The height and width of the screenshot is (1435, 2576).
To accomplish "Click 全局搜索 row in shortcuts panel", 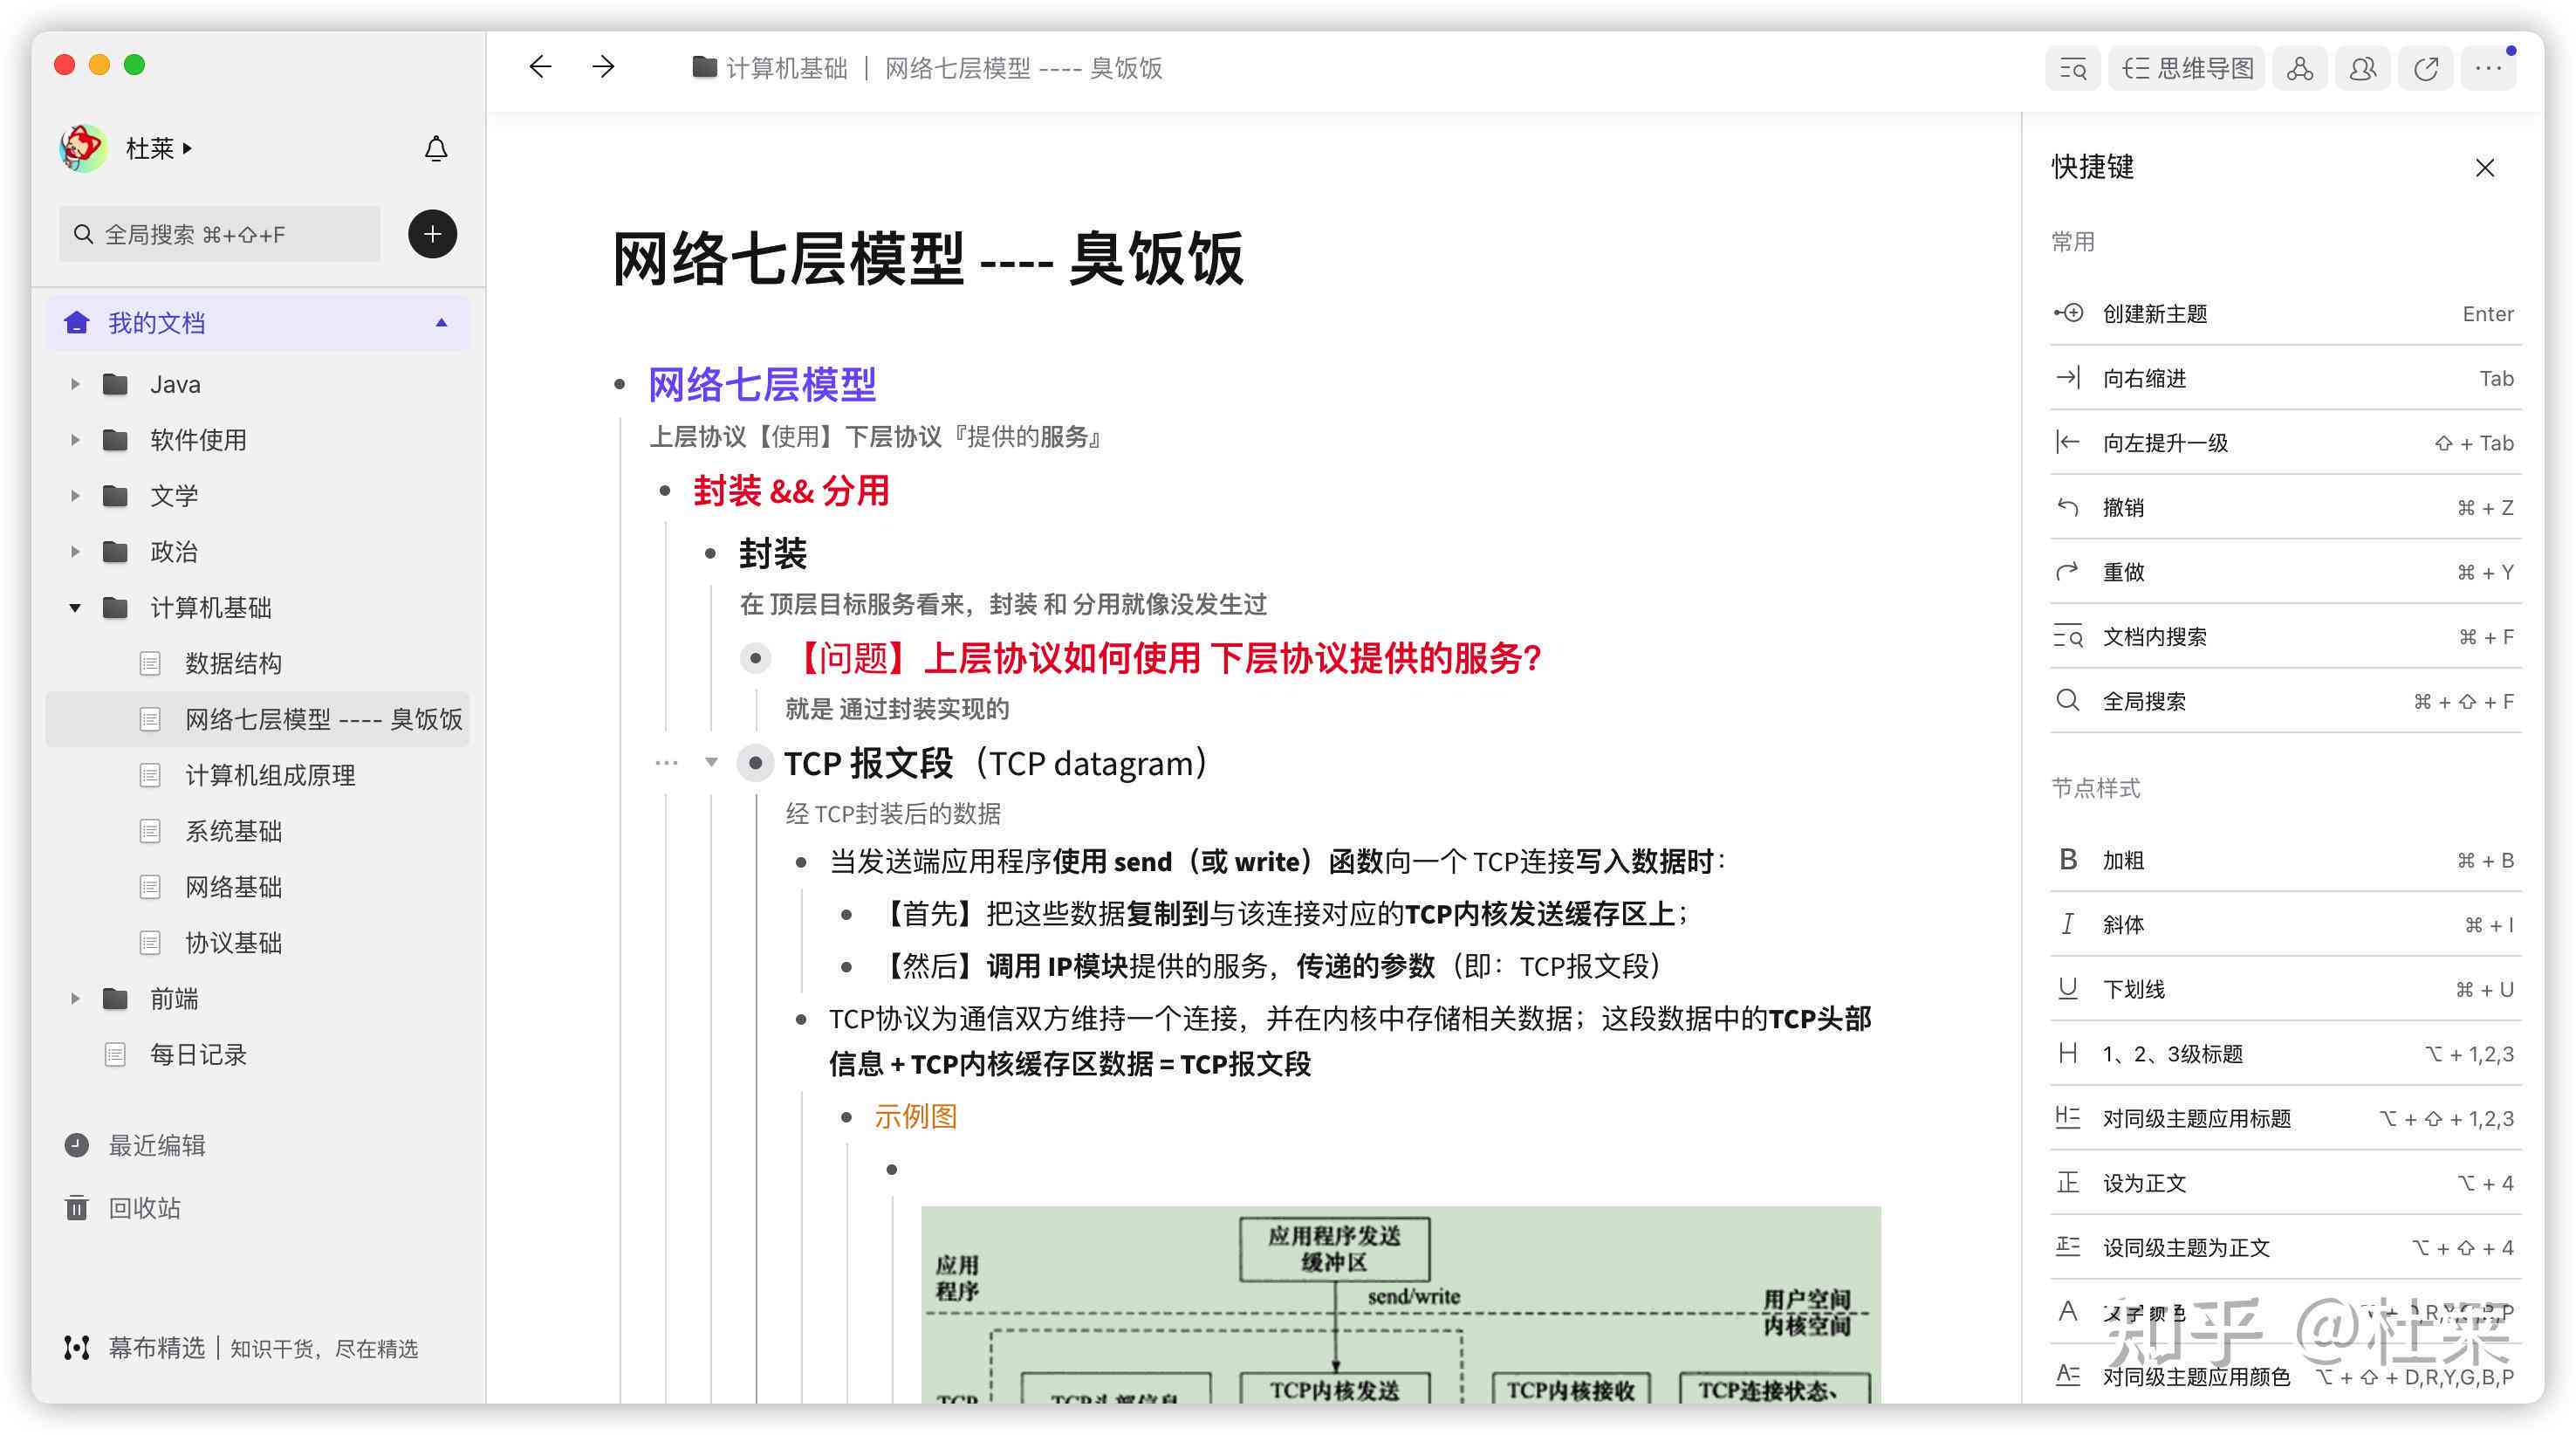I will [2285, 701].
